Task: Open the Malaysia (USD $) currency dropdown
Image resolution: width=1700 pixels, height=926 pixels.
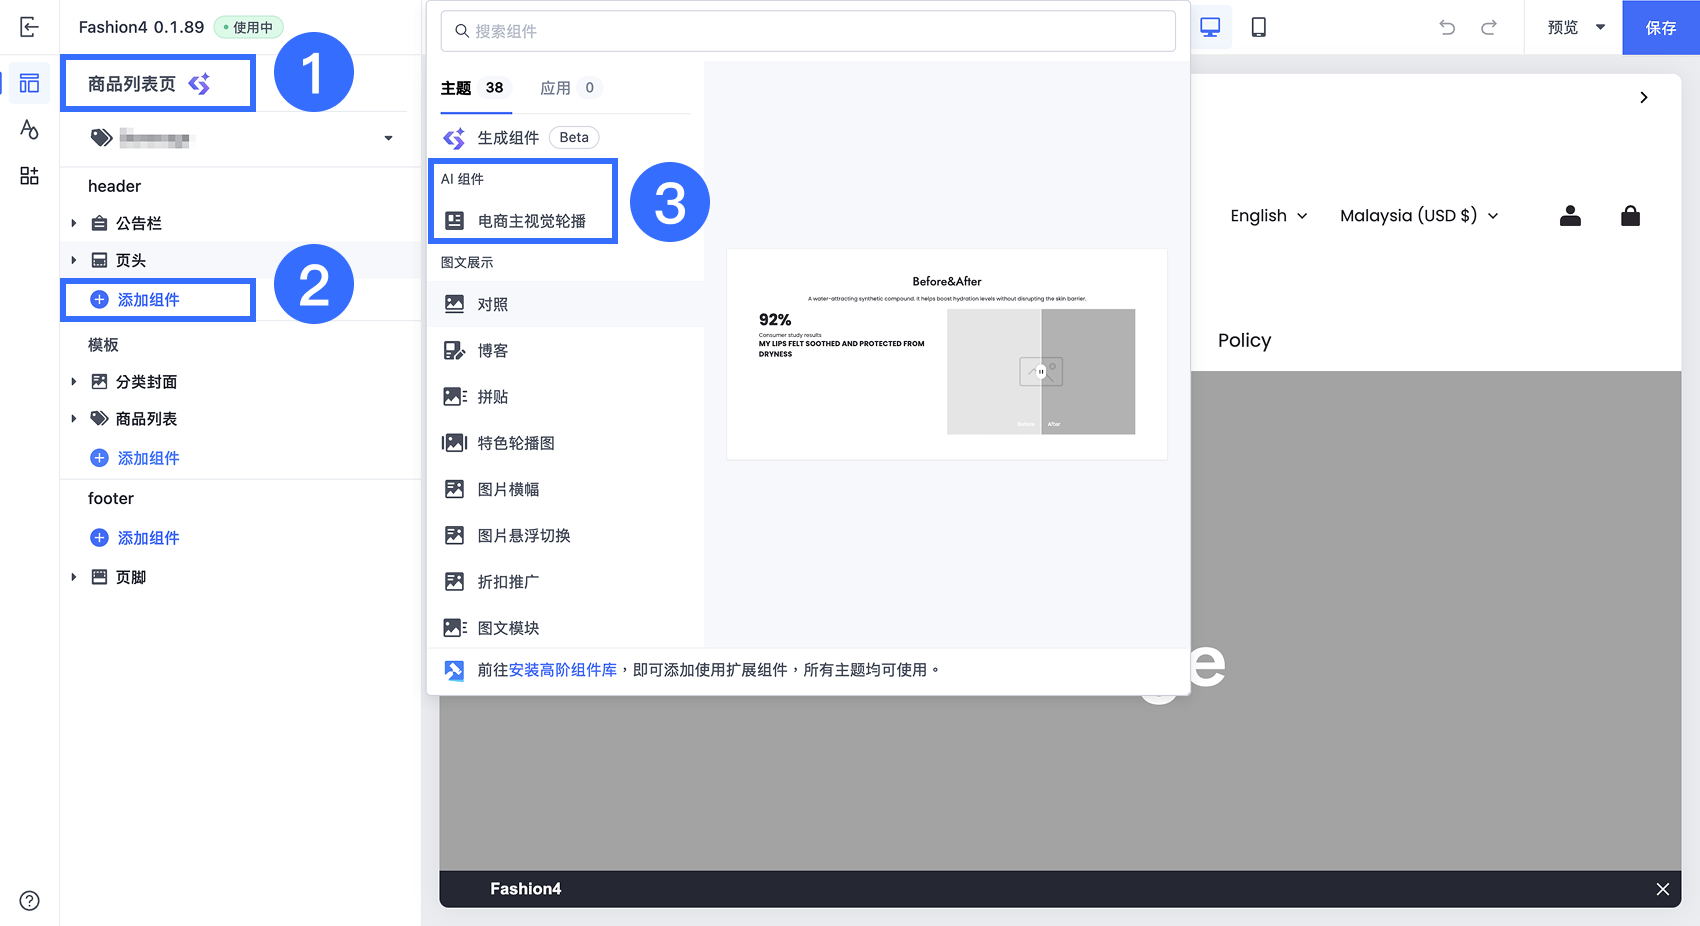Action: [1419, 216]
